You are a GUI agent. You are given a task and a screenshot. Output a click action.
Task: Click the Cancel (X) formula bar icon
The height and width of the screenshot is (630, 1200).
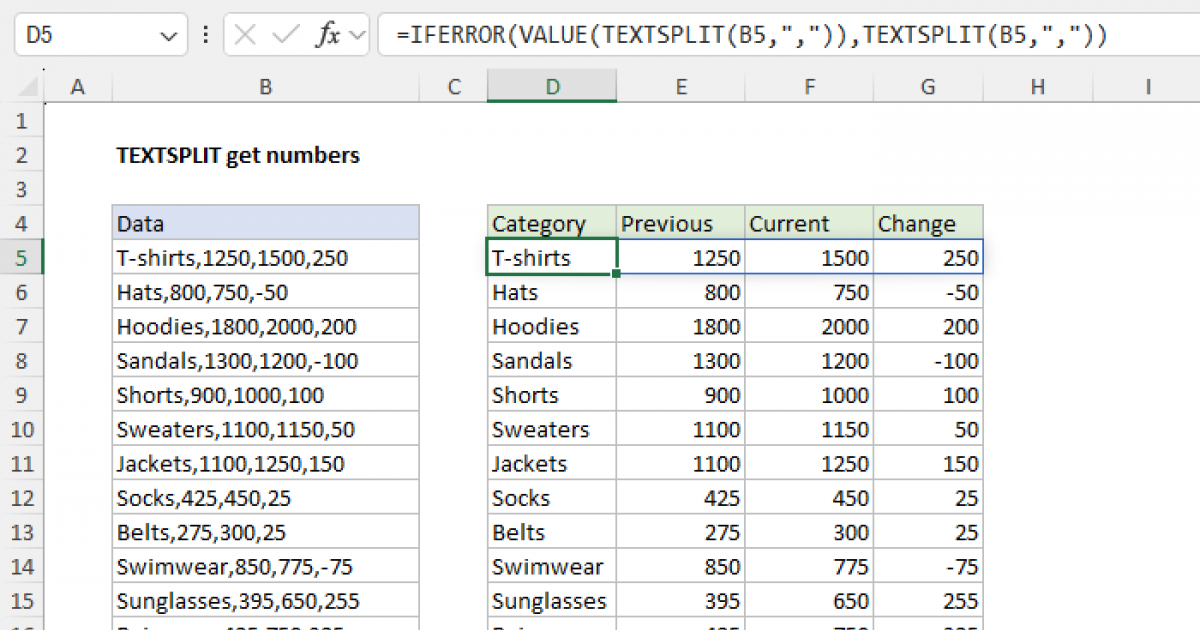click(x=245, y=36)
